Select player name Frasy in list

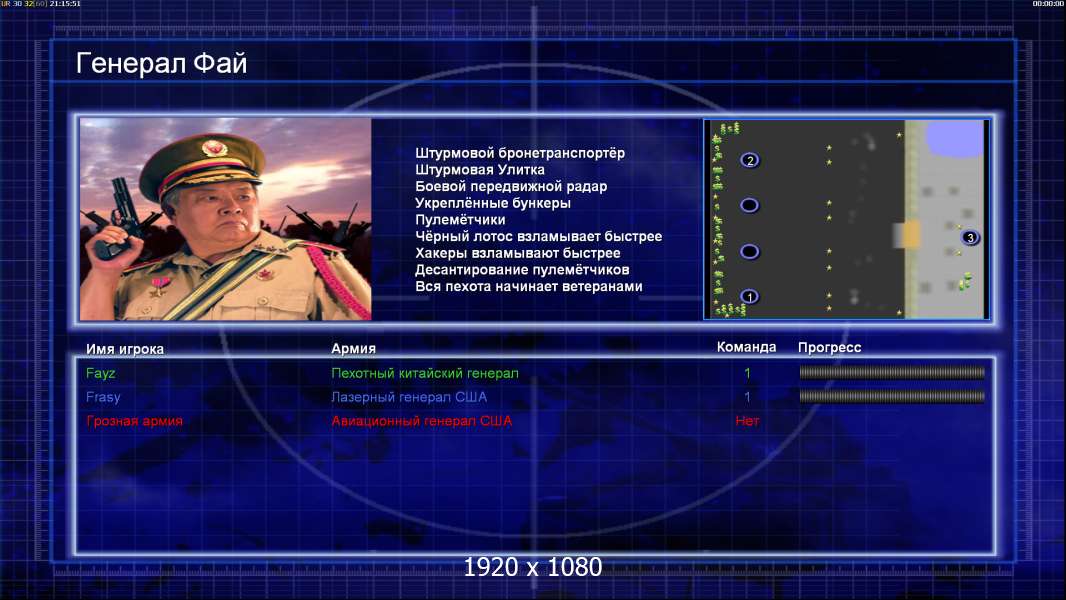click(x=103, y=397)
